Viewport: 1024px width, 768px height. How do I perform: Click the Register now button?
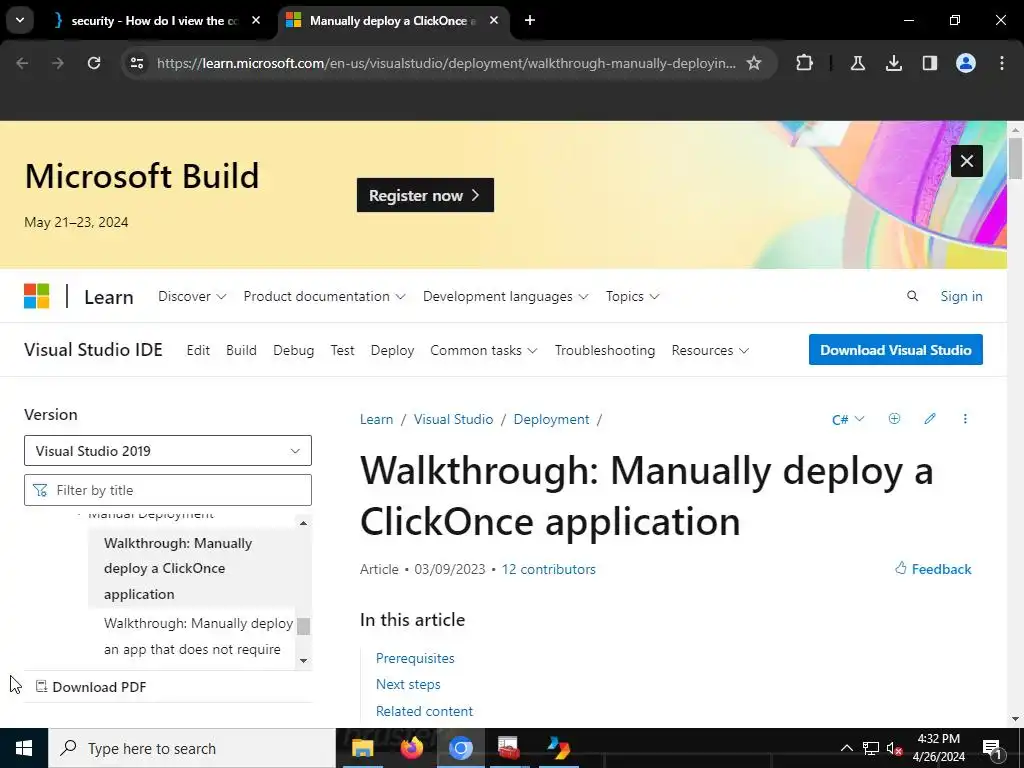click(425, 195)
